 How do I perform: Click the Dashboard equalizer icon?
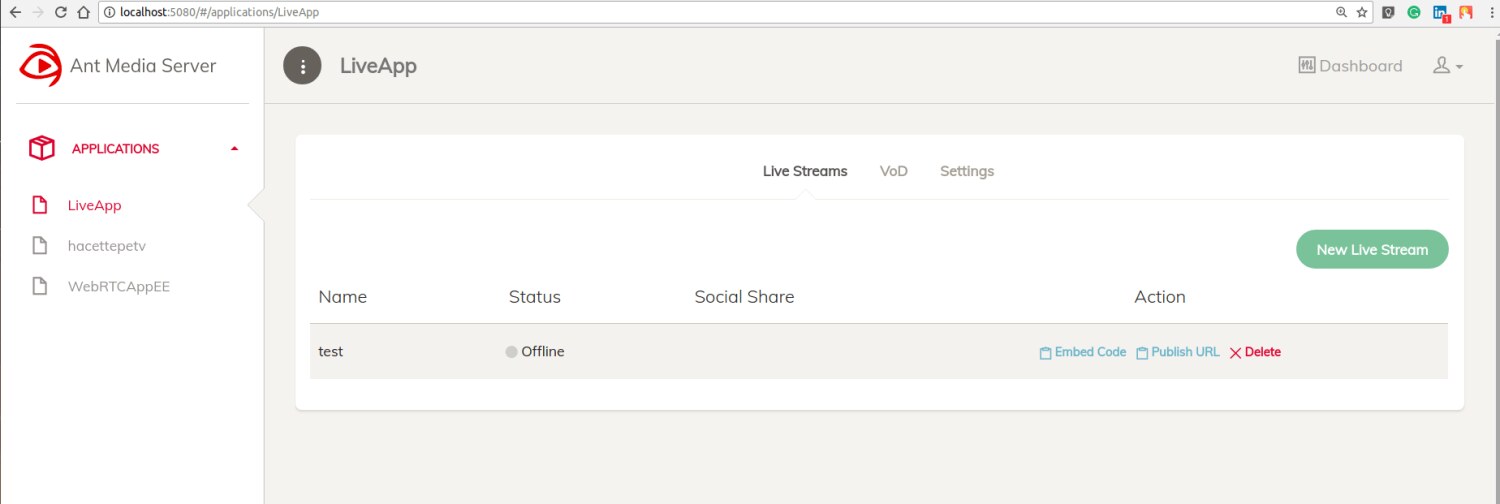(x=1307, y=66)
